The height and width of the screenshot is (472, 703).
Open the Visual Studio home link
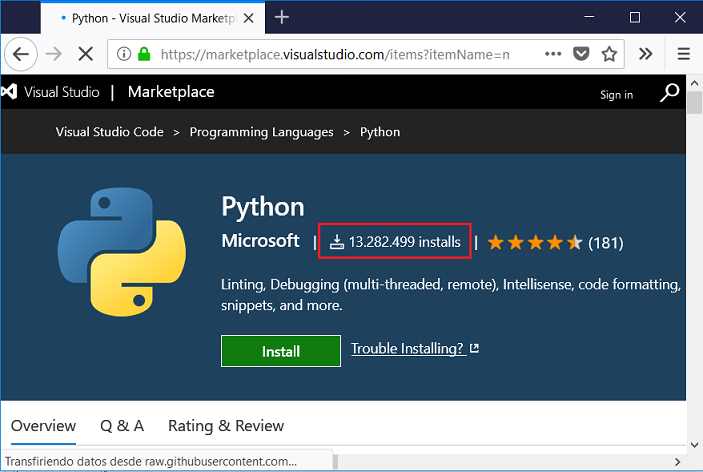[x=61, y=92]
